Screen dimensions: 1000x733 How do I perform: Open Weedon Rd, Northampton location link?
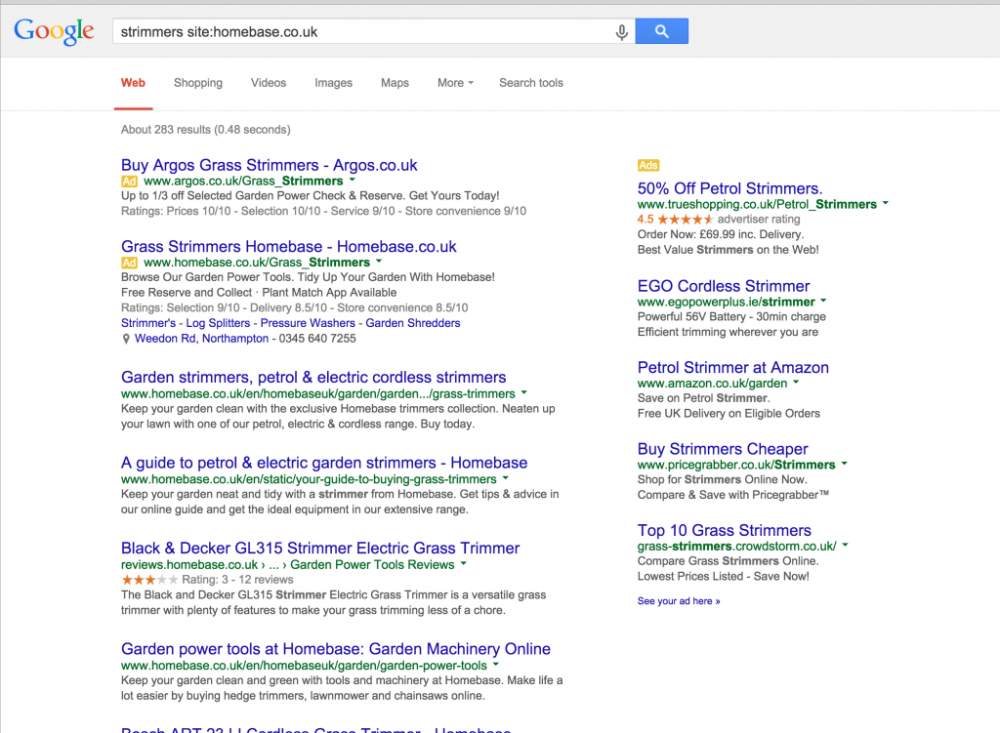202,339
